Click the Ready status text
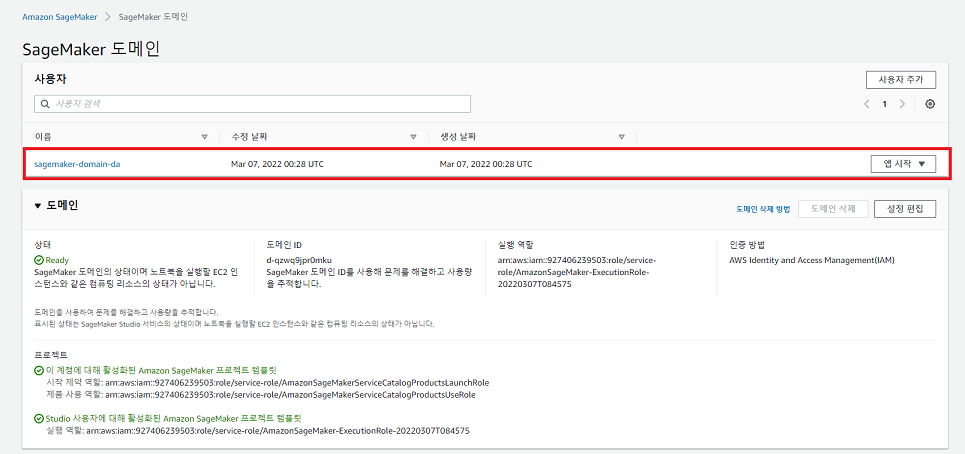 57,260
